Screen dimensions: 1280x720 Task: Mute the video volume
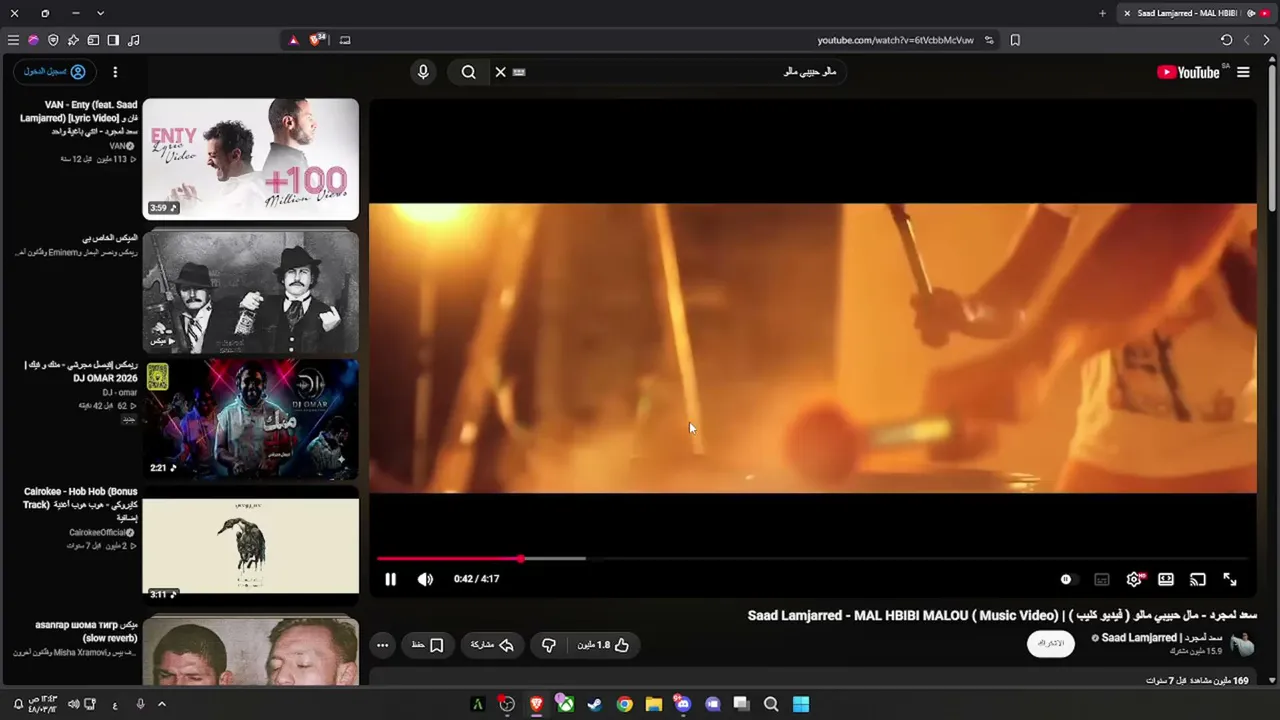[x=425, y=579]
